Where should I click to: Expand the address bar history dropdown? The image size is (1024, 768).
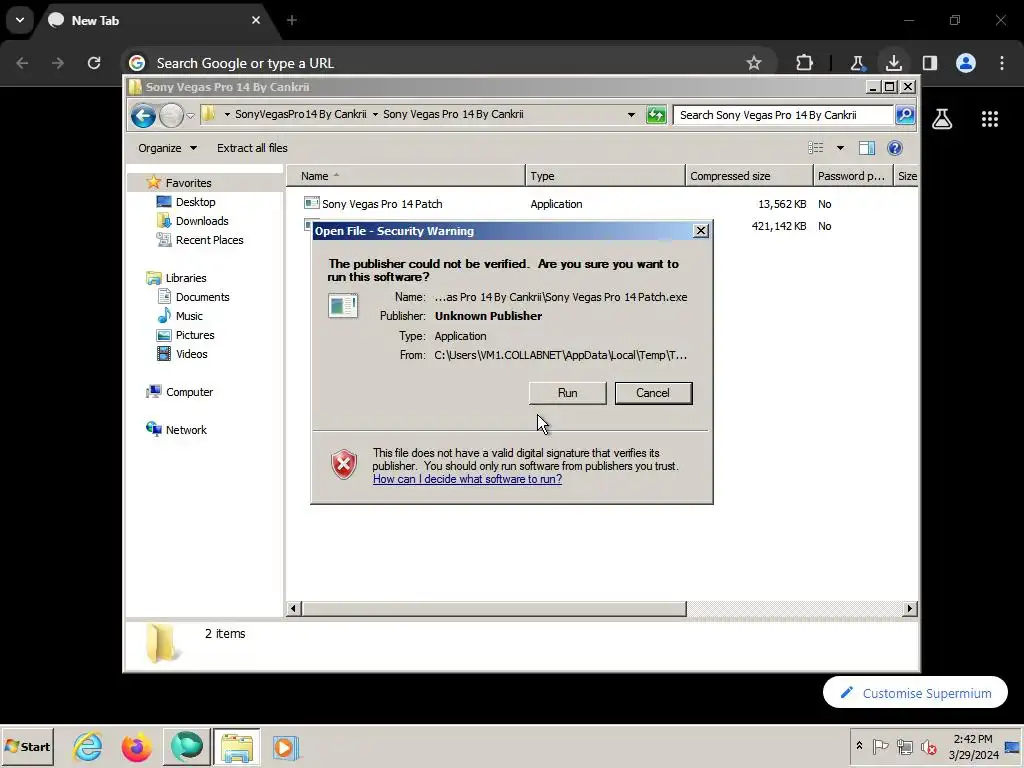click(x=631, y=115)
